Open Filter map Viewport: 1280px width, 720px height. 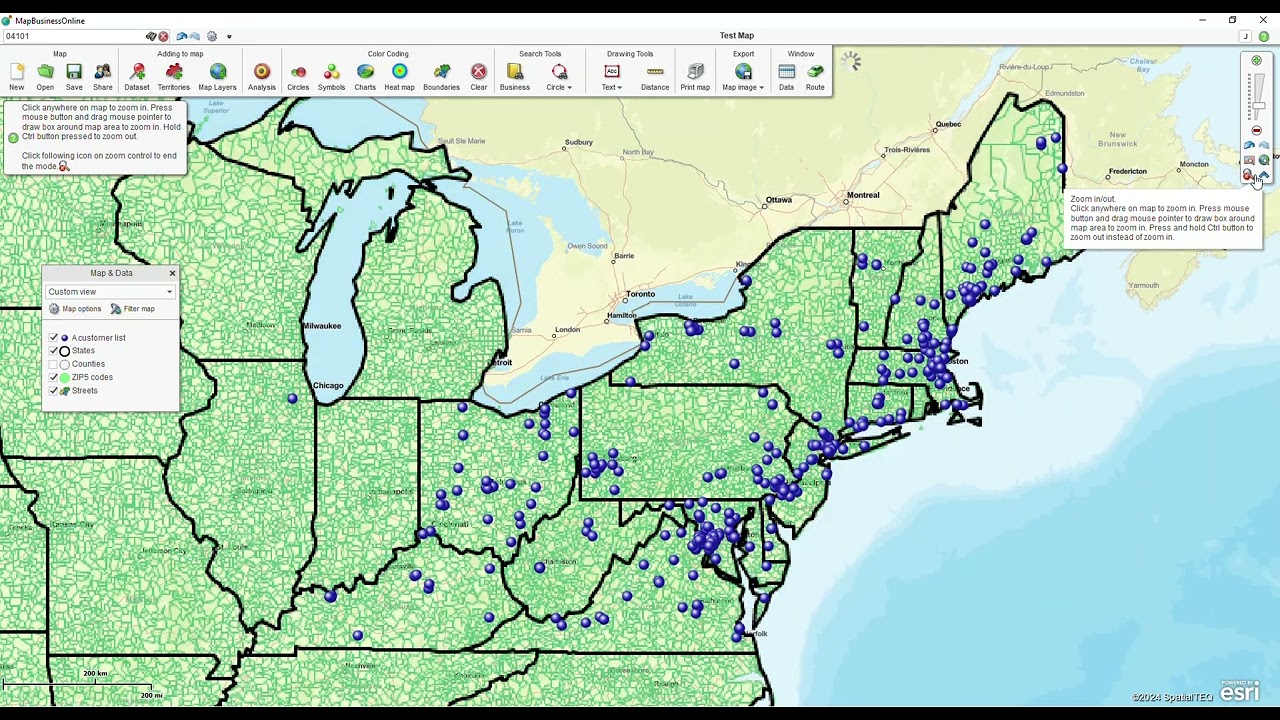coord(133,309)
